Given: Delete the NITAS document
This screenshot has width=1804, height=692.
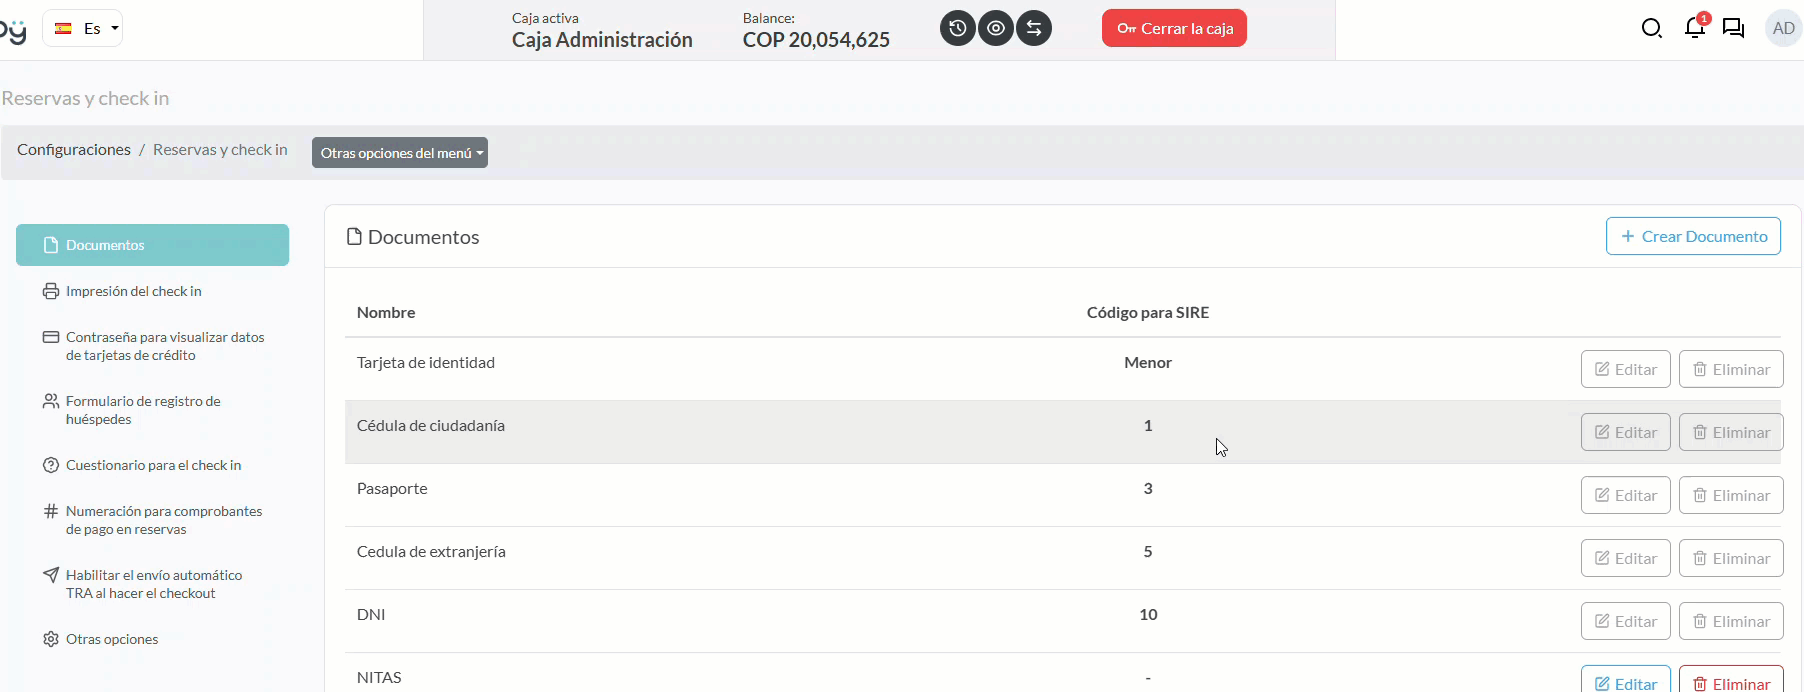Looking at the screenshot, I should click(x=1731, y=680).
